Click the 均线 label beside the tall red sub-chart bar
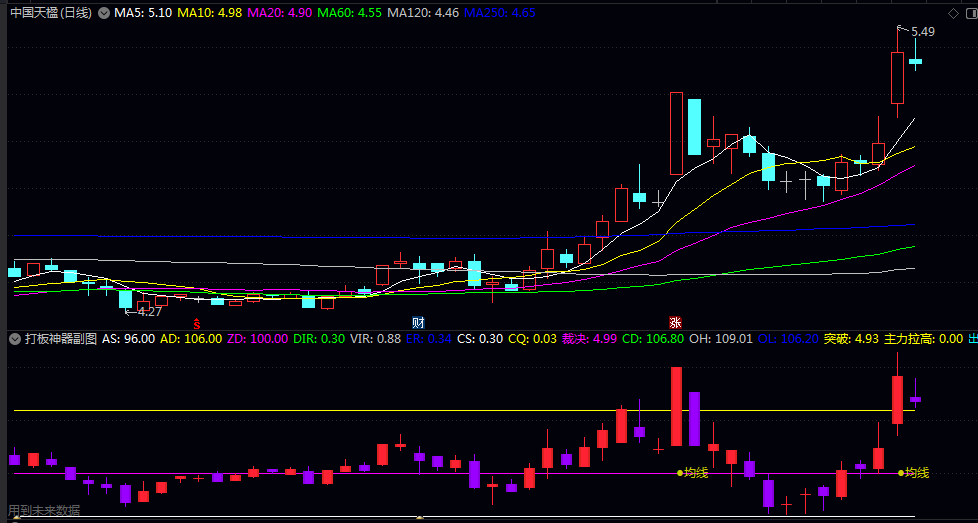 (x=696, y=473)
